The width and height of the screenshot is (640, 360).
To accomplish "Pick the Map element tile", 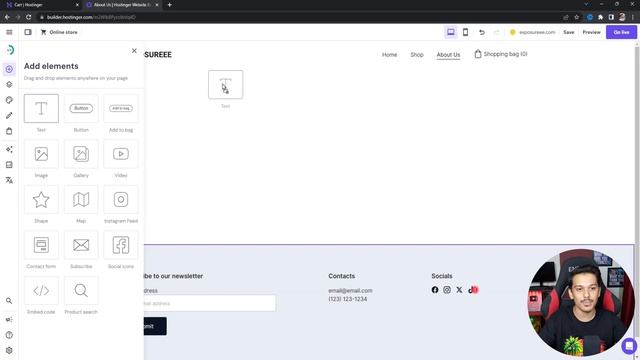I will 81,200.
